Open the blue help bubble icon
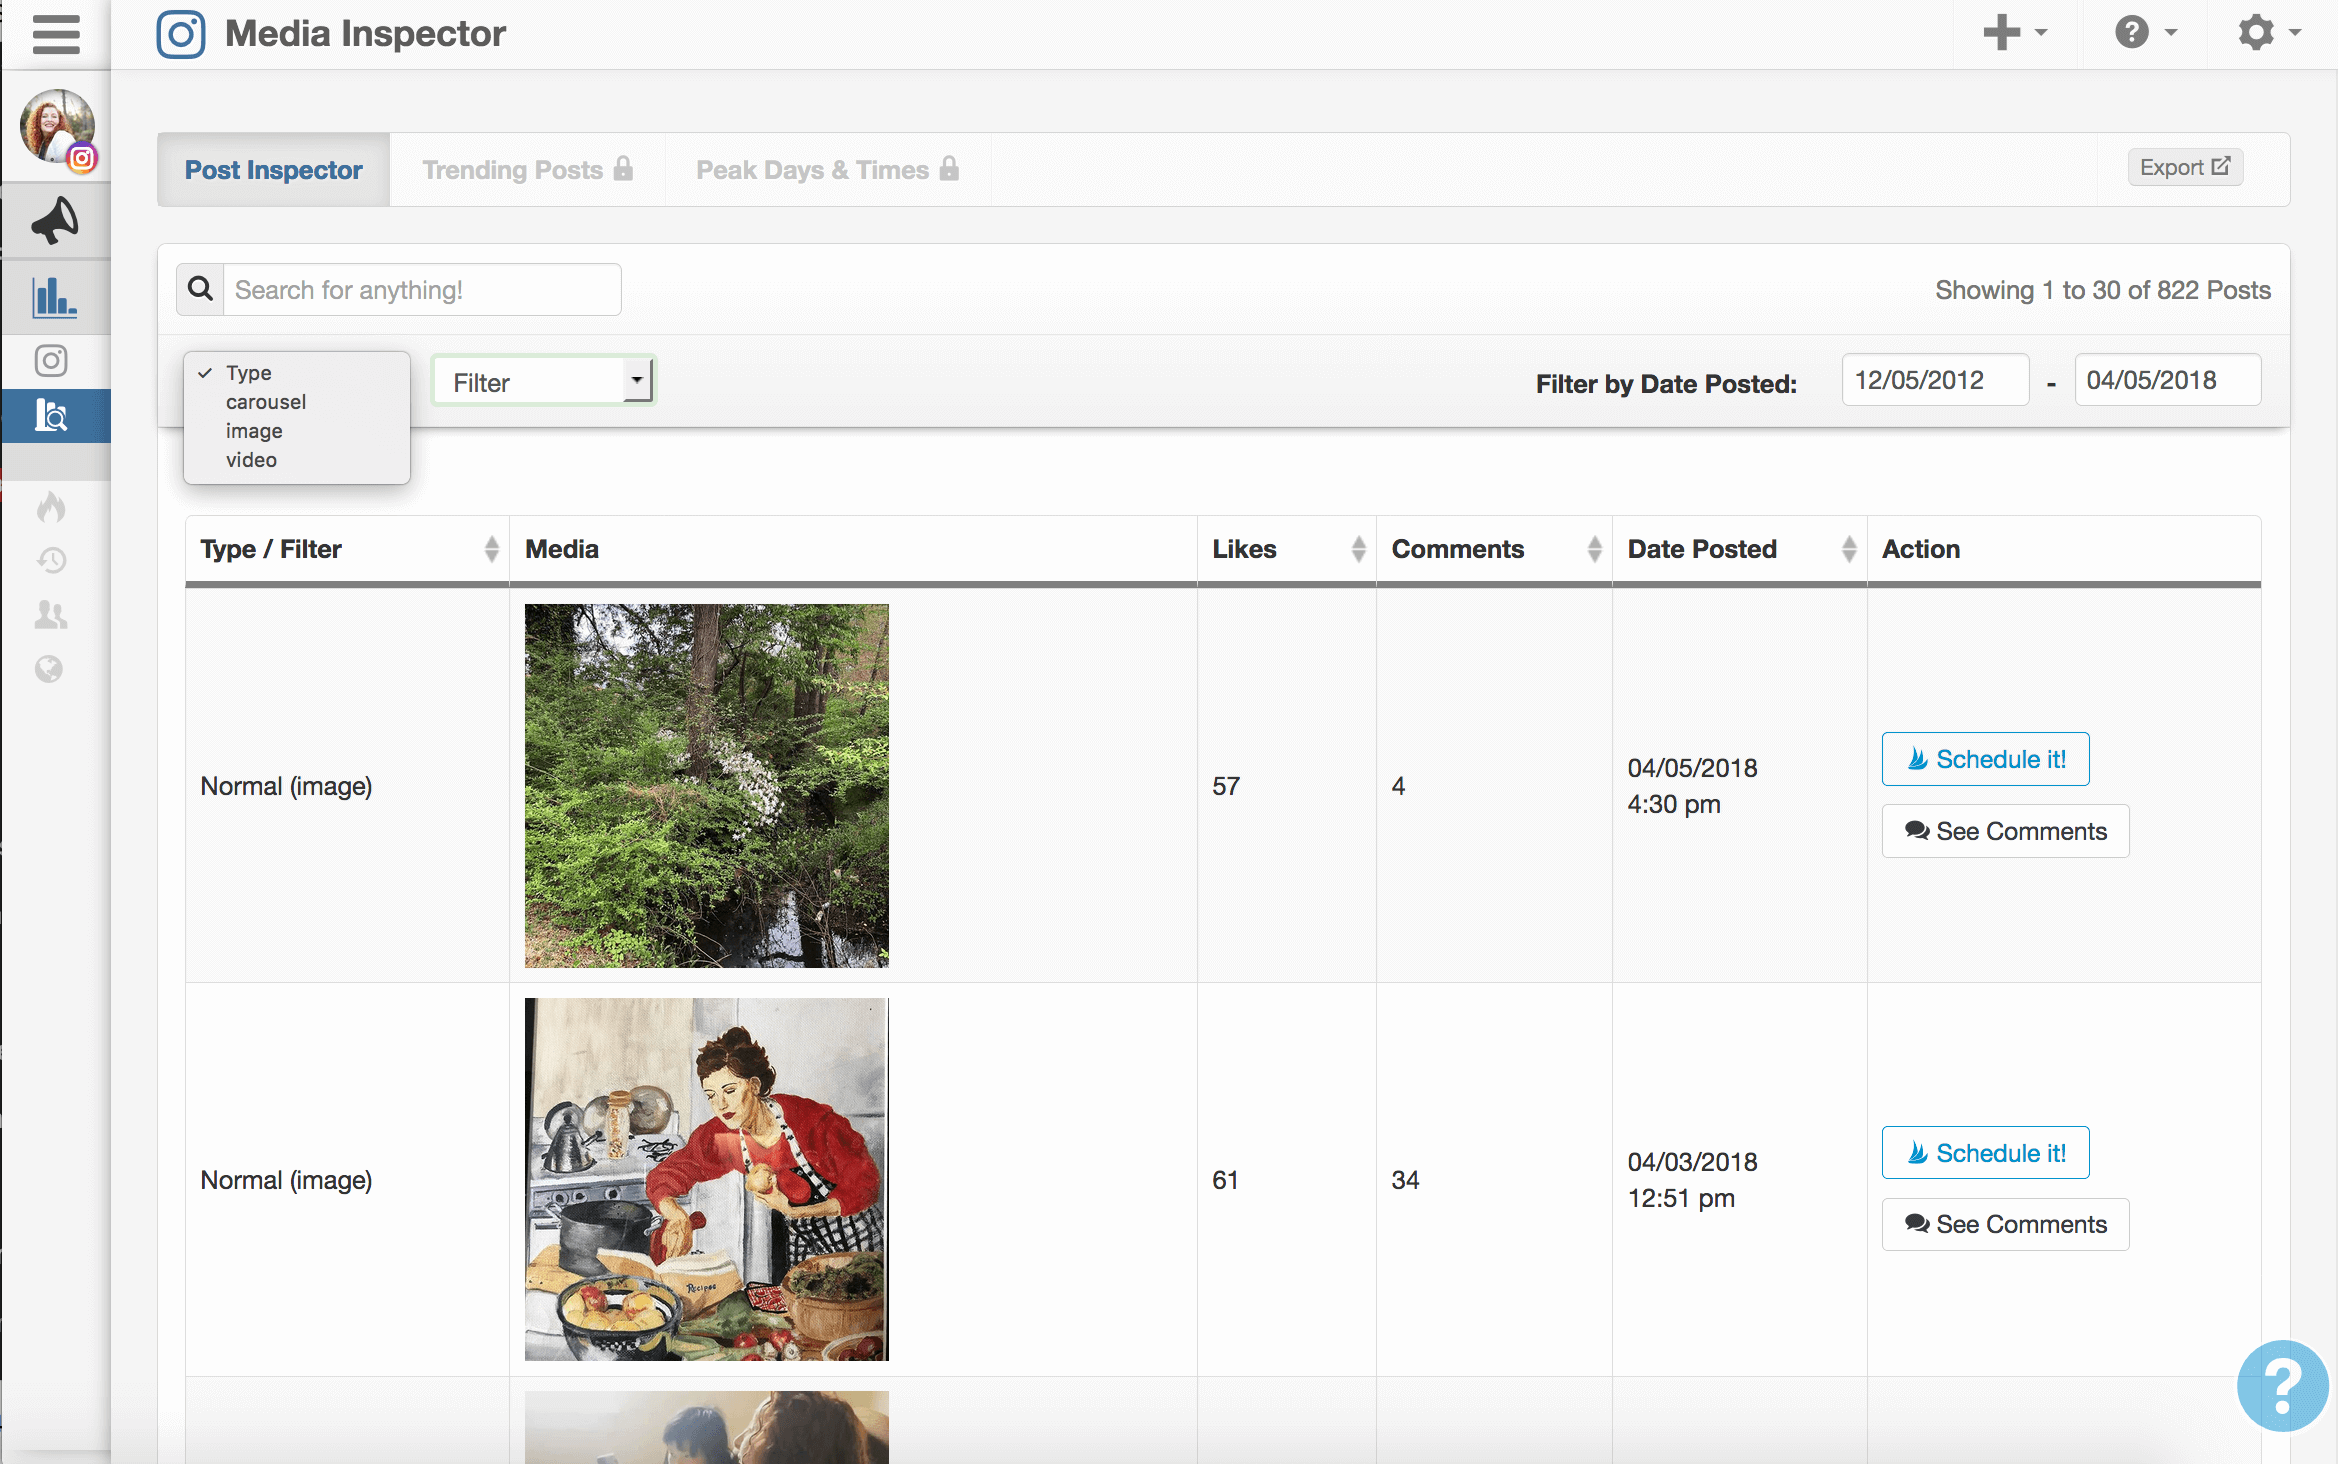Image resolution: width=2338 pixels, height=1464 pixels. click(2282, 1385)
